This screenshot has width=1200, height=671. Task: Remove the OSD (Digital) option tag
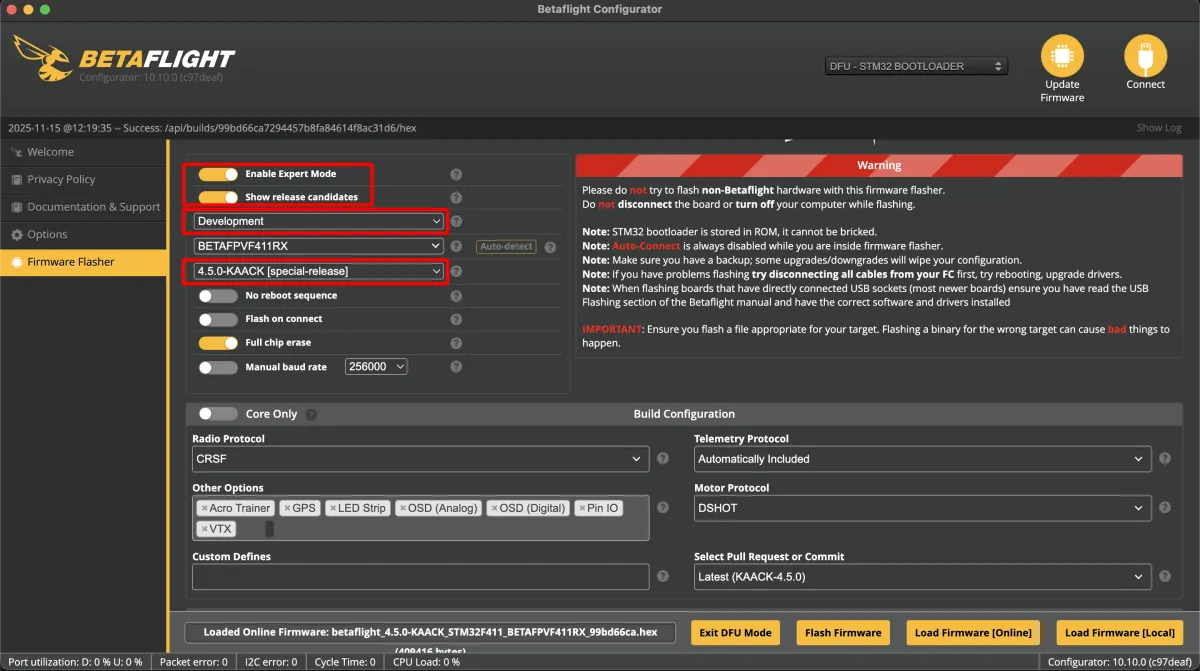click(x=495, y=509)
